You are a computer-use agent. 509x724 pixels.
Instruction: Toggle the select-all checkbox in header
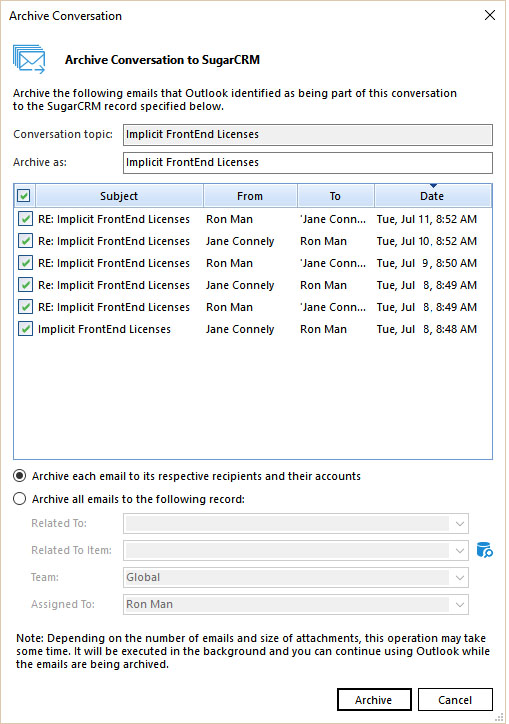point(24,196)
